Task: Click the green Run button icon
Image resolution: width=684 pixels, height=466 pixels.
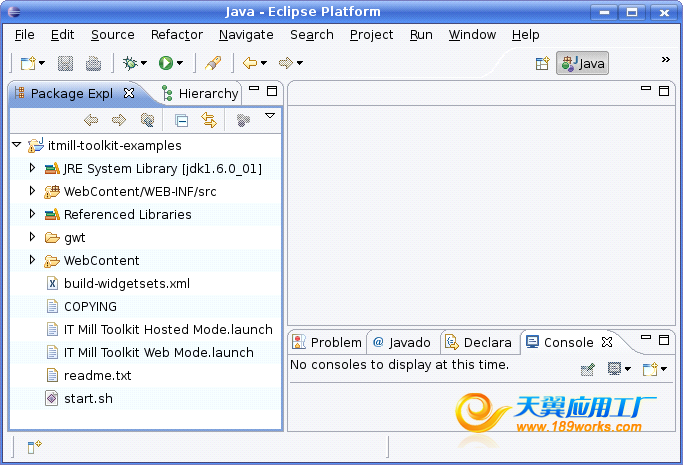Action: [x=166, y=63]
